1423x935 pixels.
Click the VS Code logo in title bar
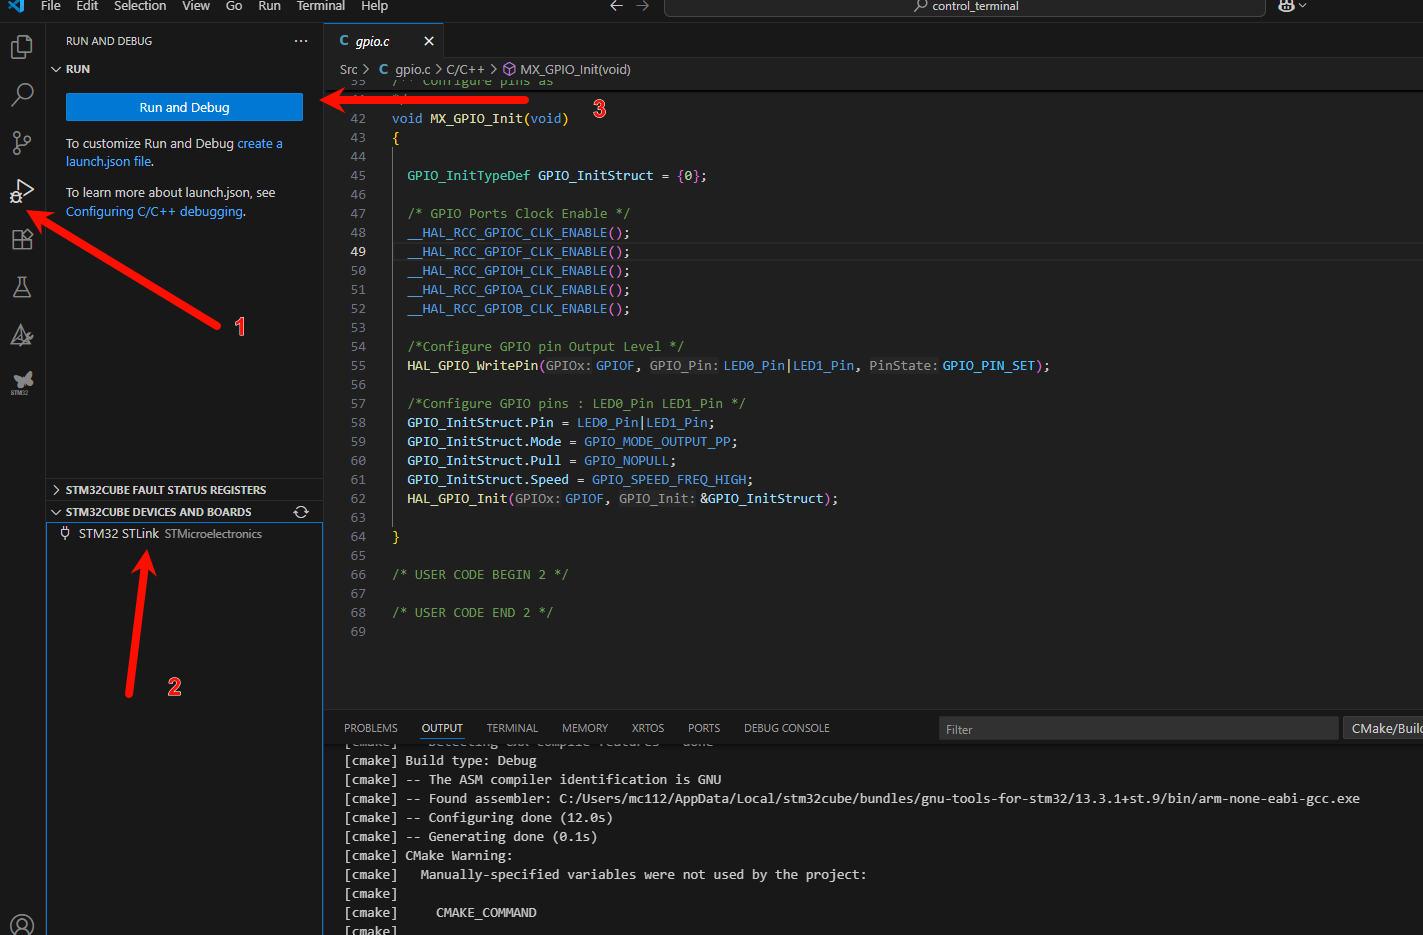(x=16, y=6)
